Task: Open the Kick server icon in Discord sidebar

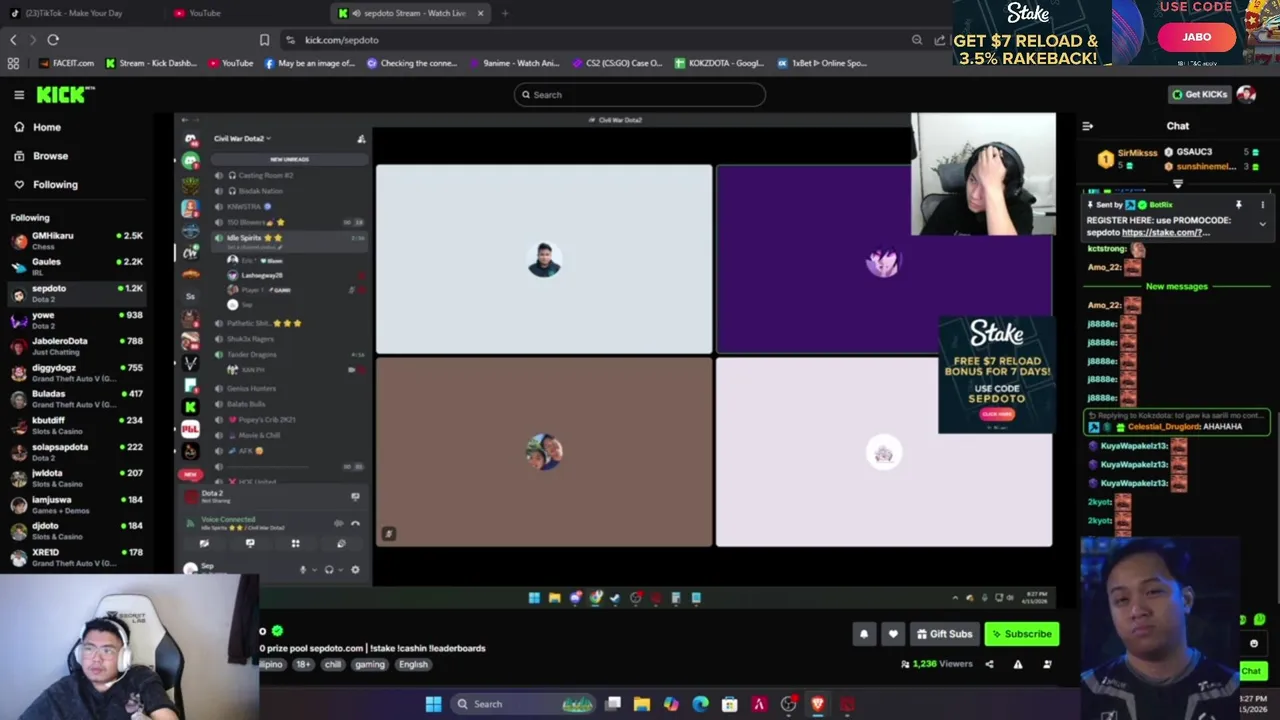Action: (190, 407)
